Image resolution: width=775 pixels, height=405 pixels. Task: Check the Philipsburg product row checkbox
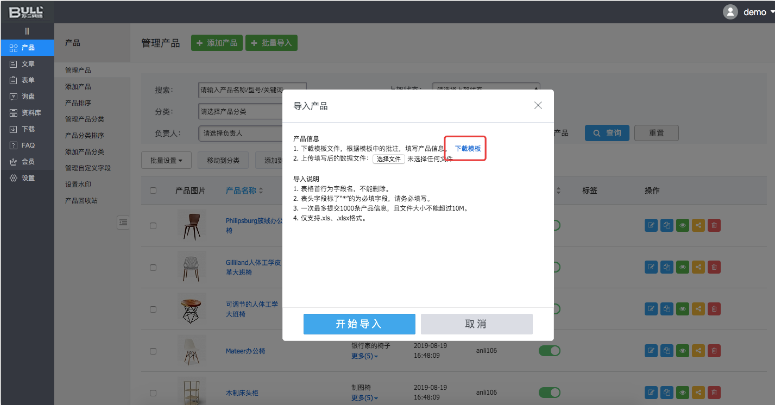pyautogui.click(x=153, y=226)
